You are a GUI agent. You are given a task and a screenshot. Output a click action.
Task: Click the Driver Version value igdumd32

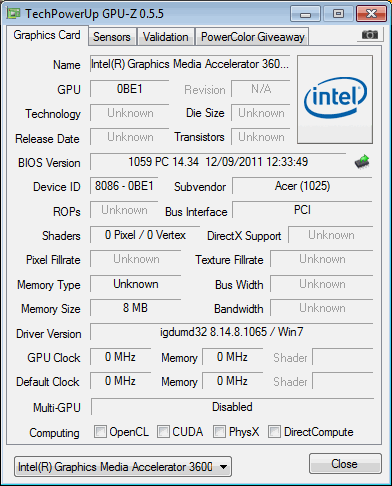(232, 332)
